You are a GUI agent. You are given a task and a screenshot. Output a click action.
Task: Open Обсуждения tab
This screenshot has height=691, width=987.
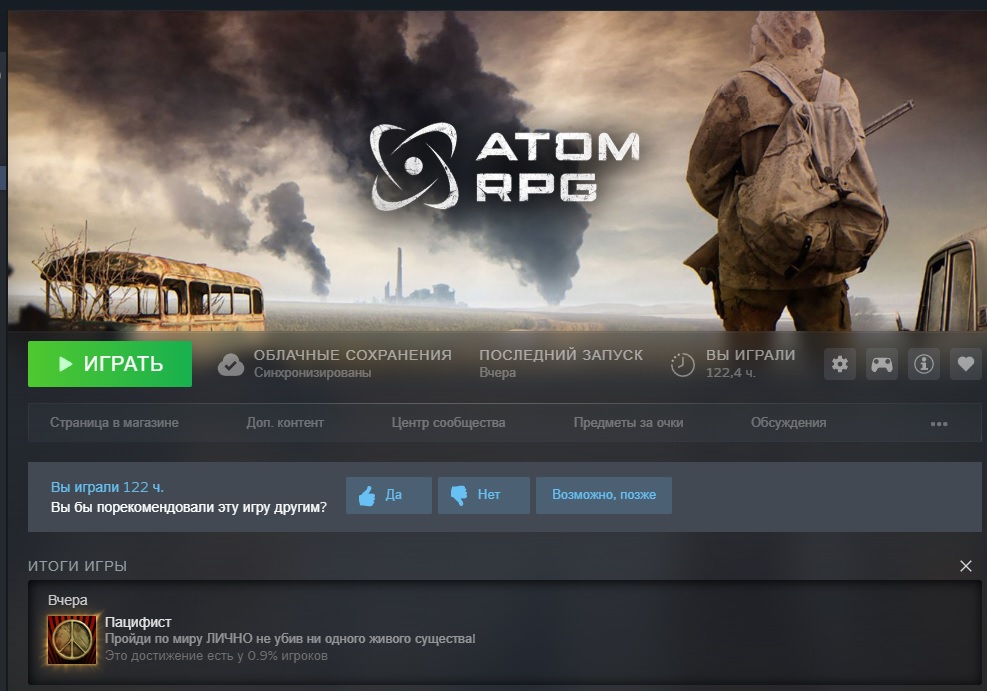click(788, 423)
